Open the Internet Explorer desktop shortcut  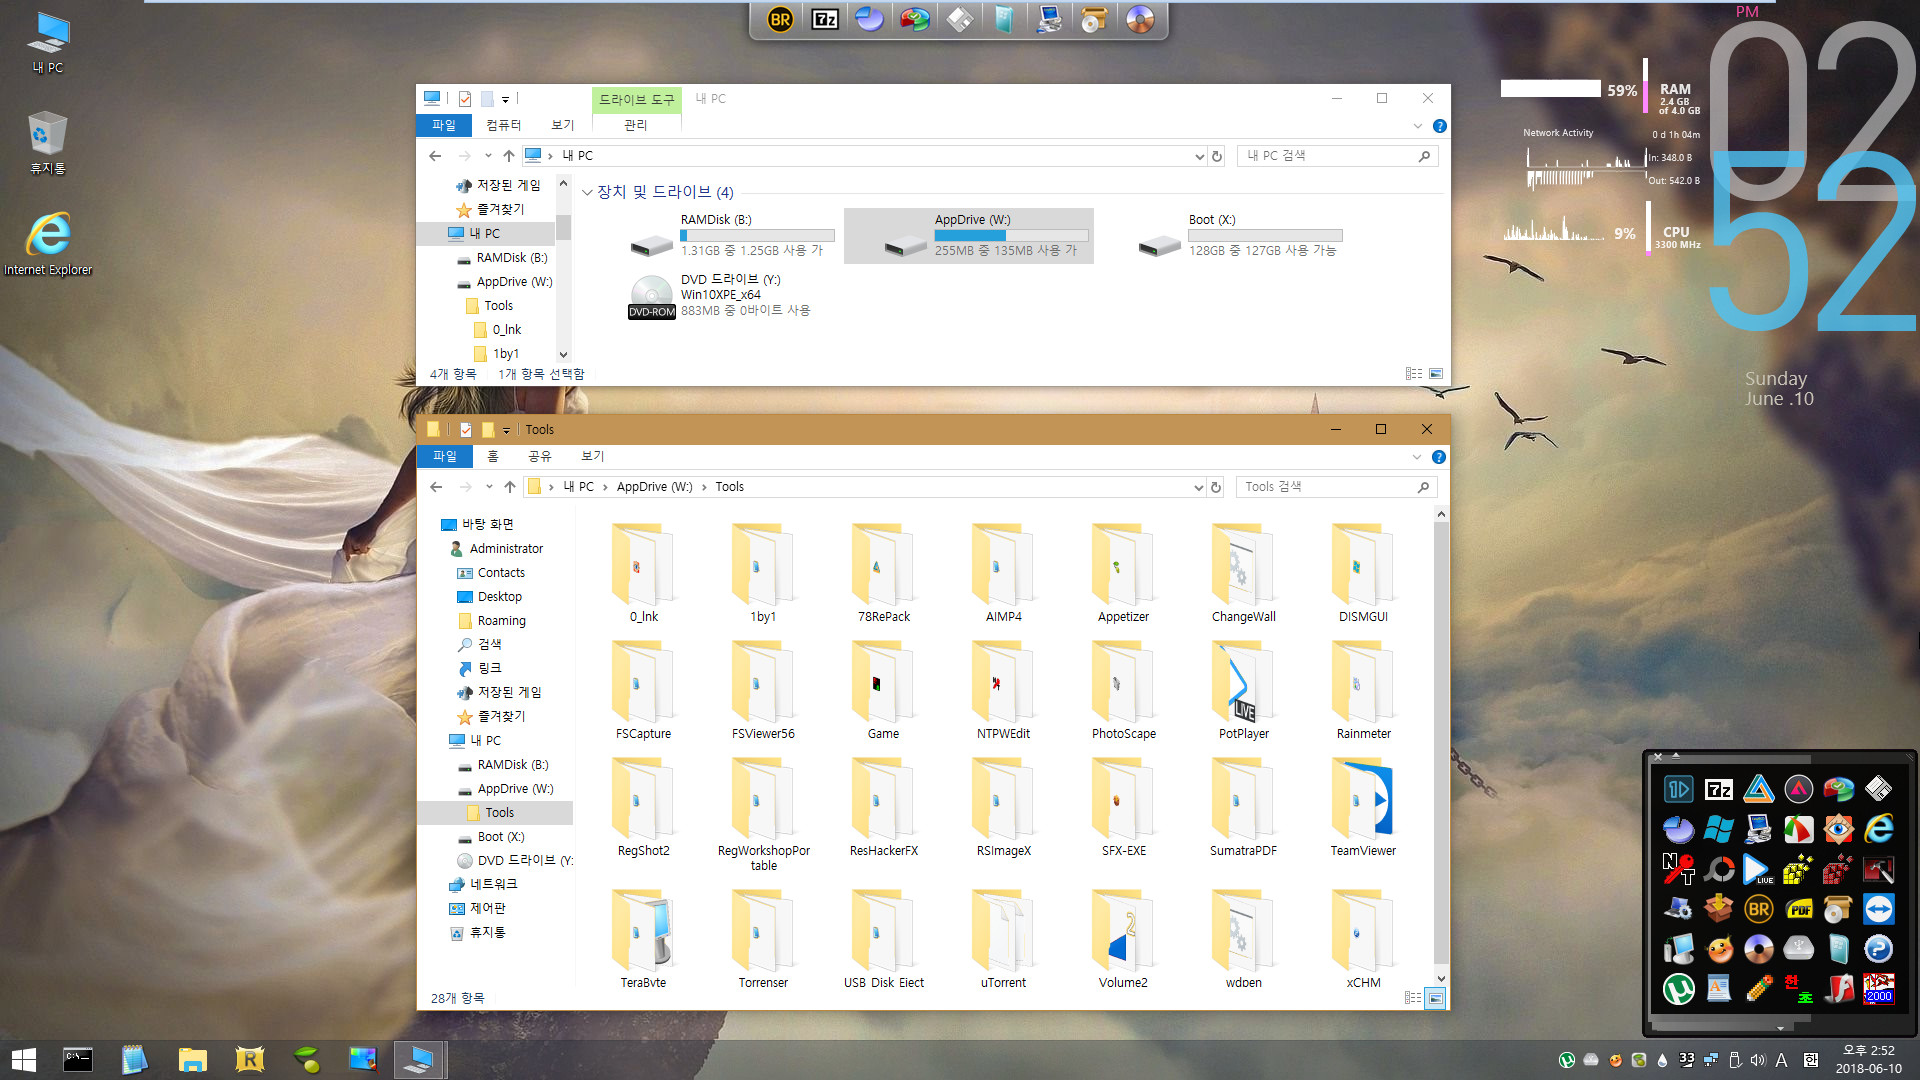click(47, 243)
